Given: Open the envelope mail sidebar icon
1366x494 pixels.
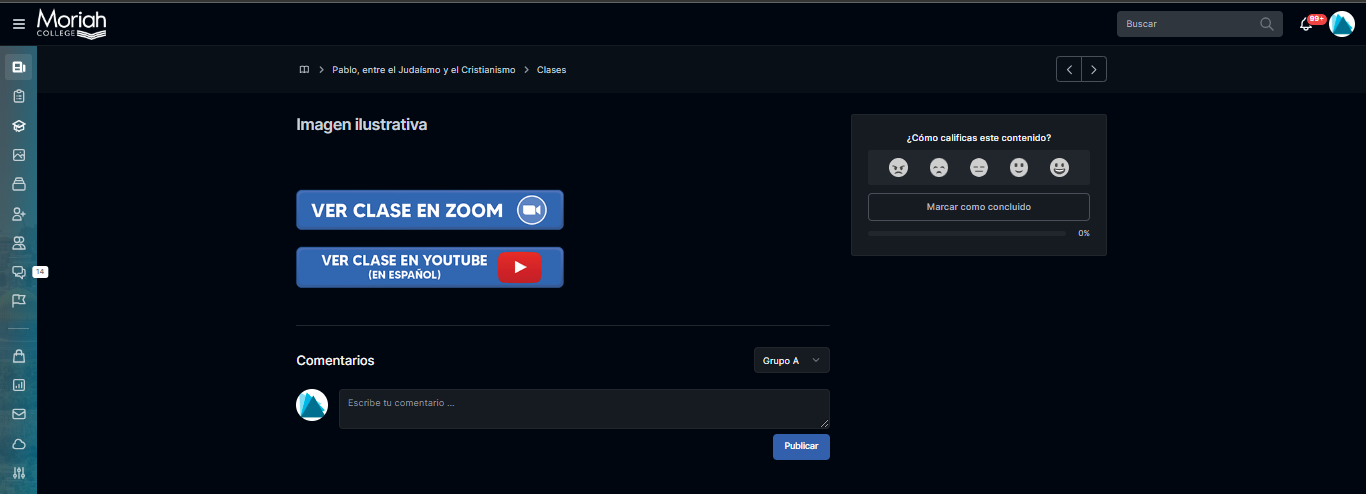Looking at the screenshot, I should click(18, 414).
